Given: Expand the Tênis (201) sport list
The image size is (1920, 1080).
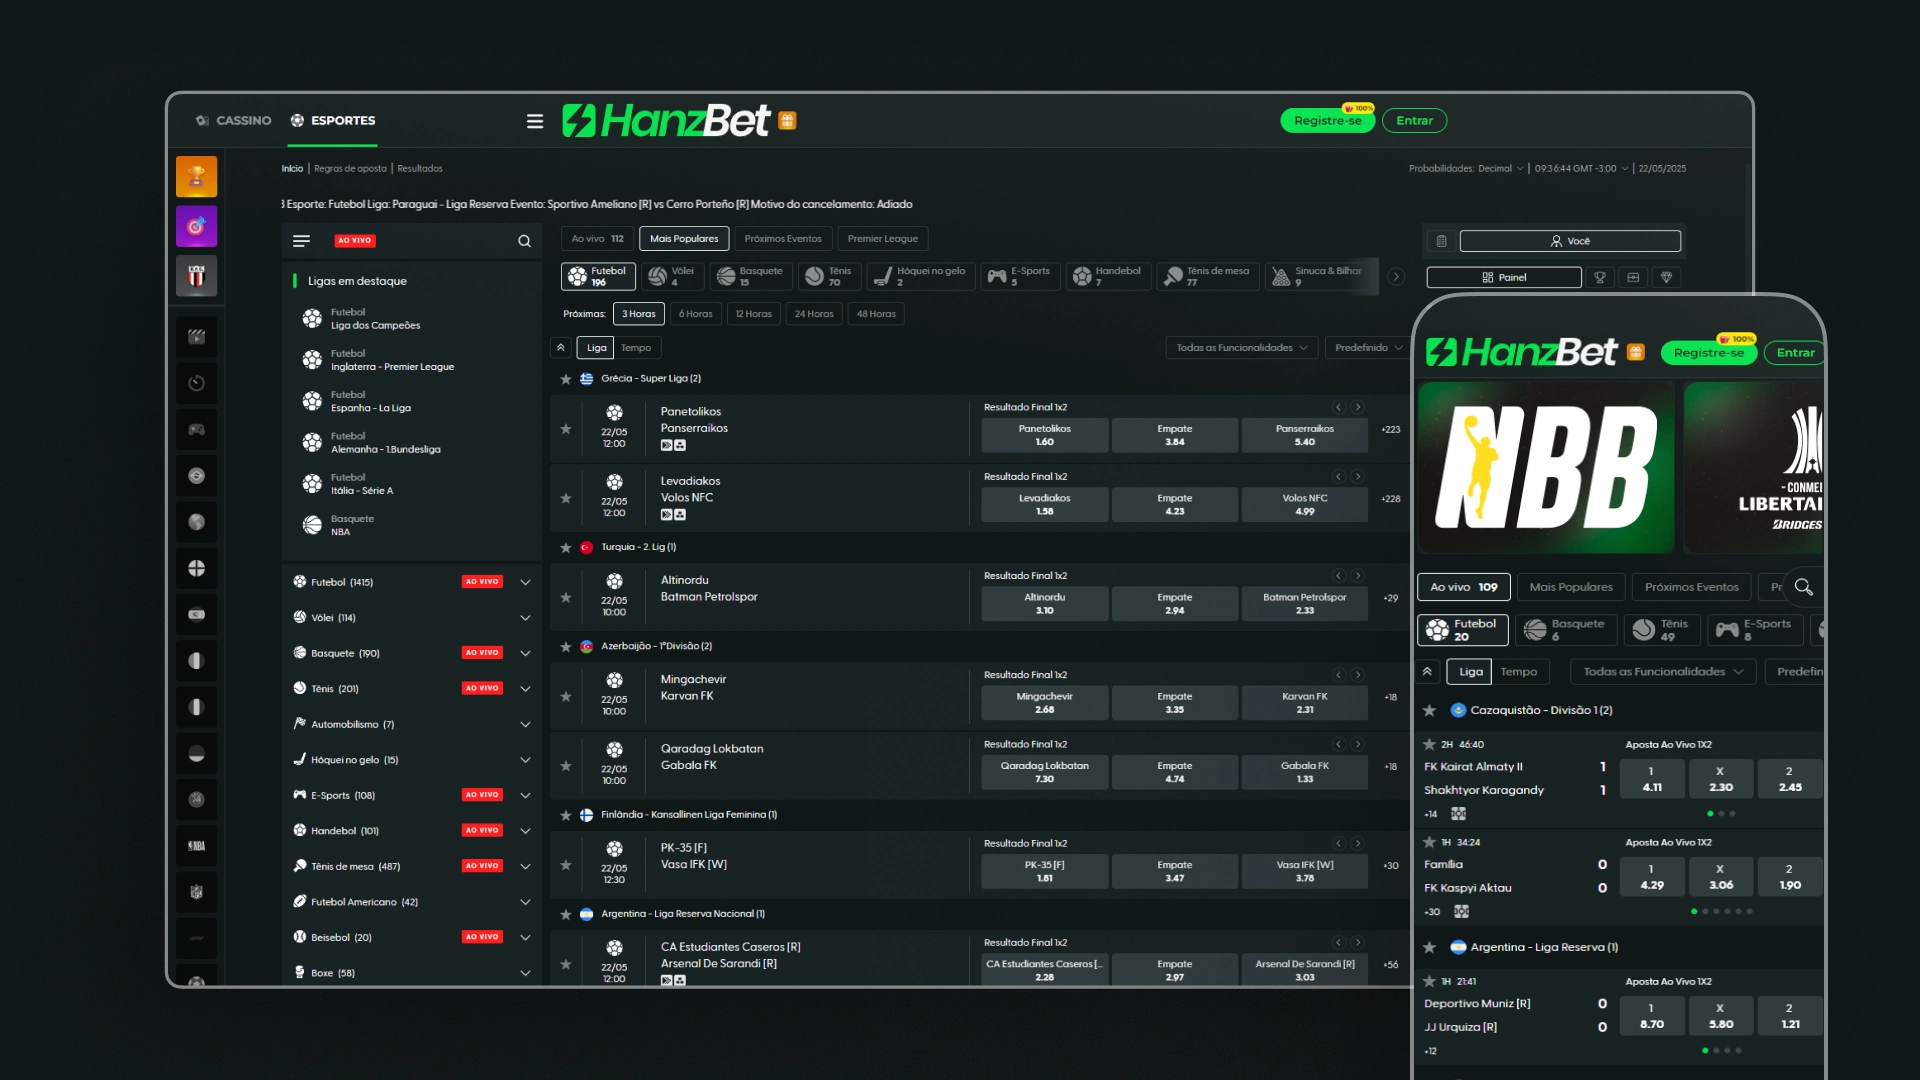Looking at the screenshot, I should (525, 689).
